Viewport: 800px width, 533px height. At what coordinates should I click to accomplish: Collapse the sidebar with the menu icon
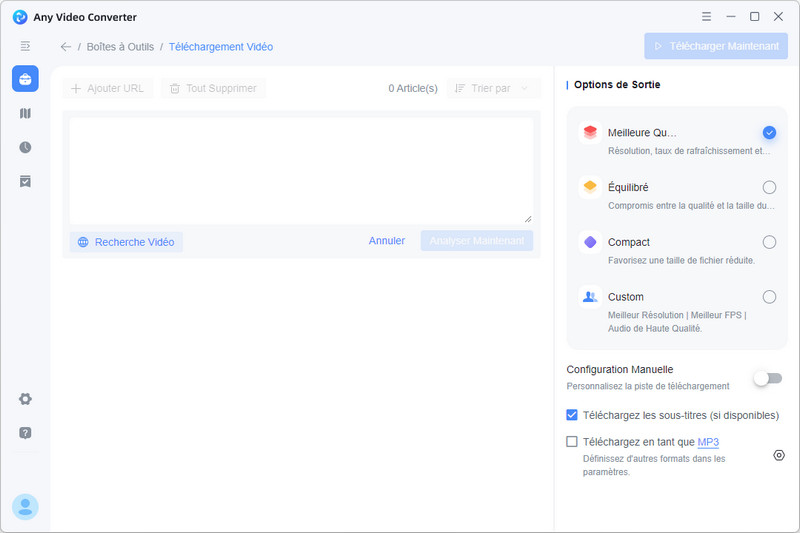[x=25, y=46]
